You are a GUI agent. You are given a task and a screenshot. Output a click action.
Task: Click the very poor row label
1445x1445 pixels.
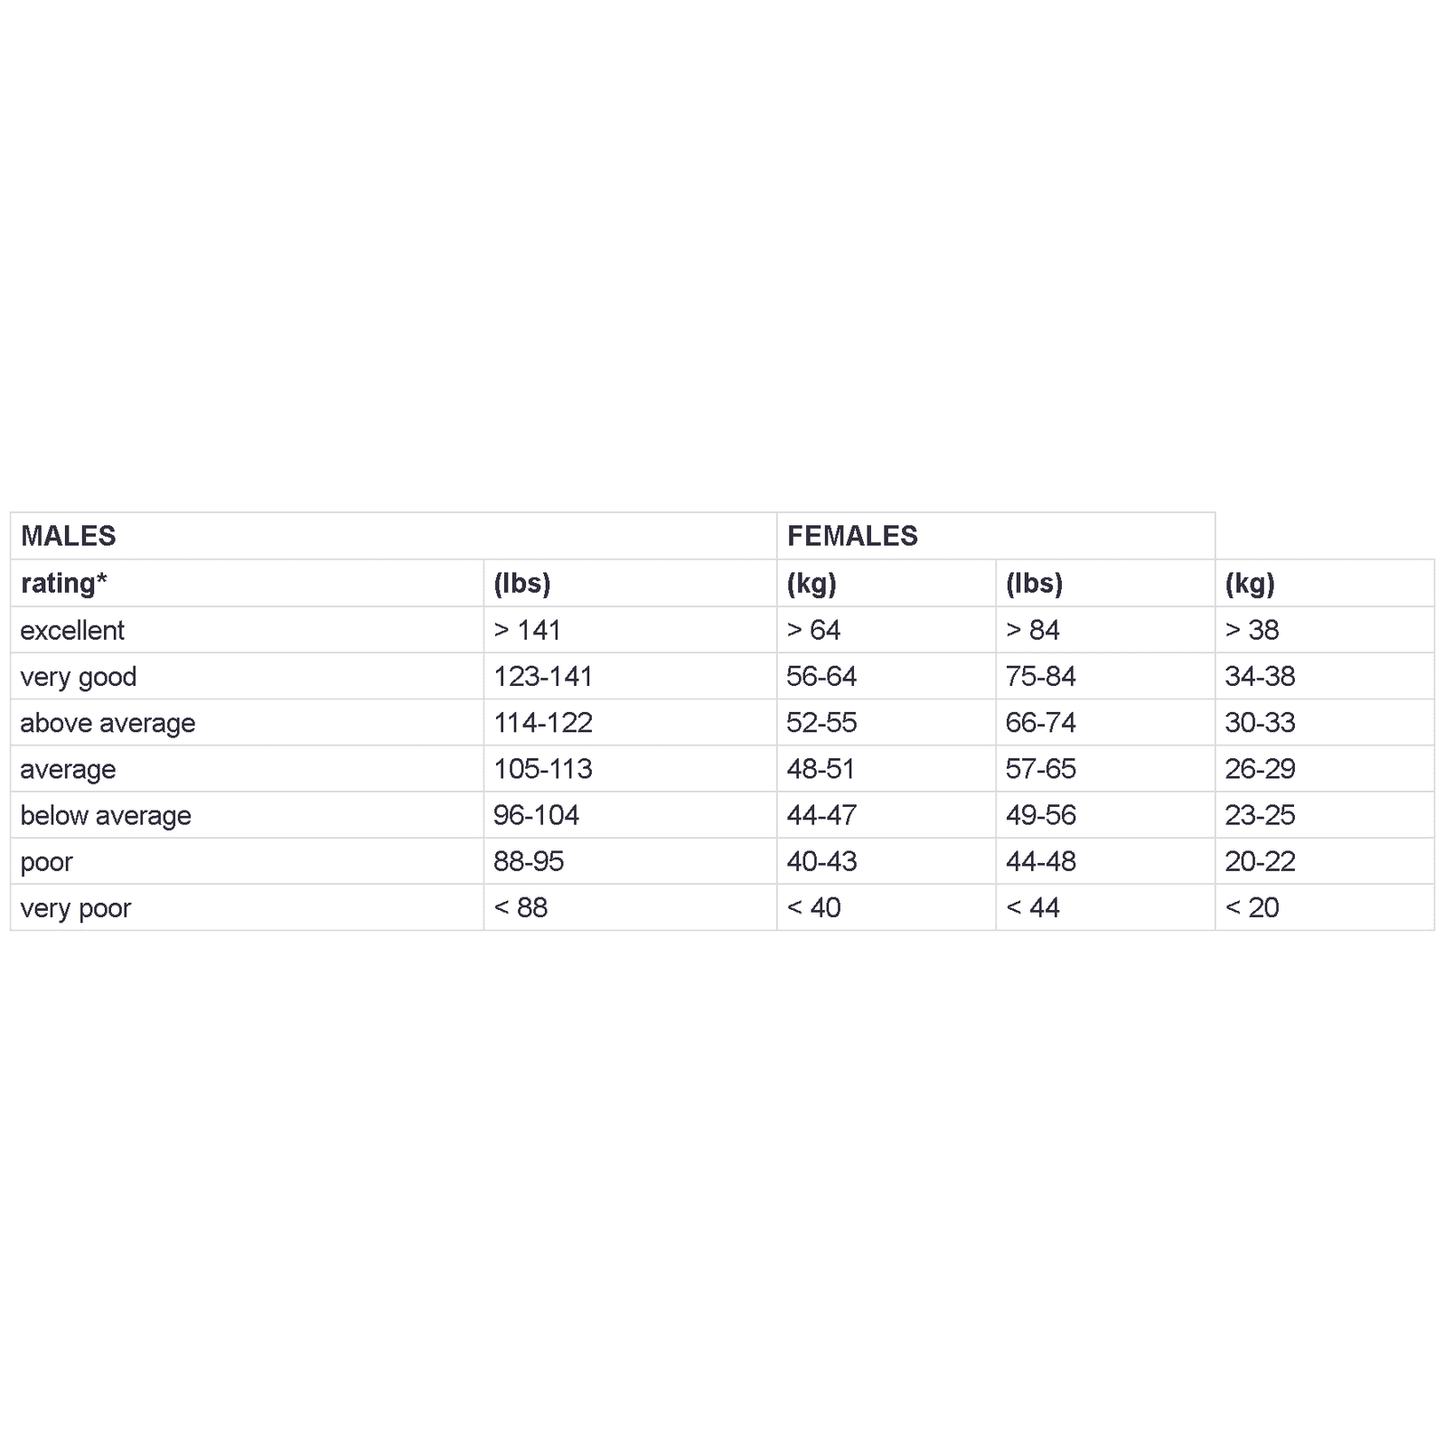pos(76,908)
